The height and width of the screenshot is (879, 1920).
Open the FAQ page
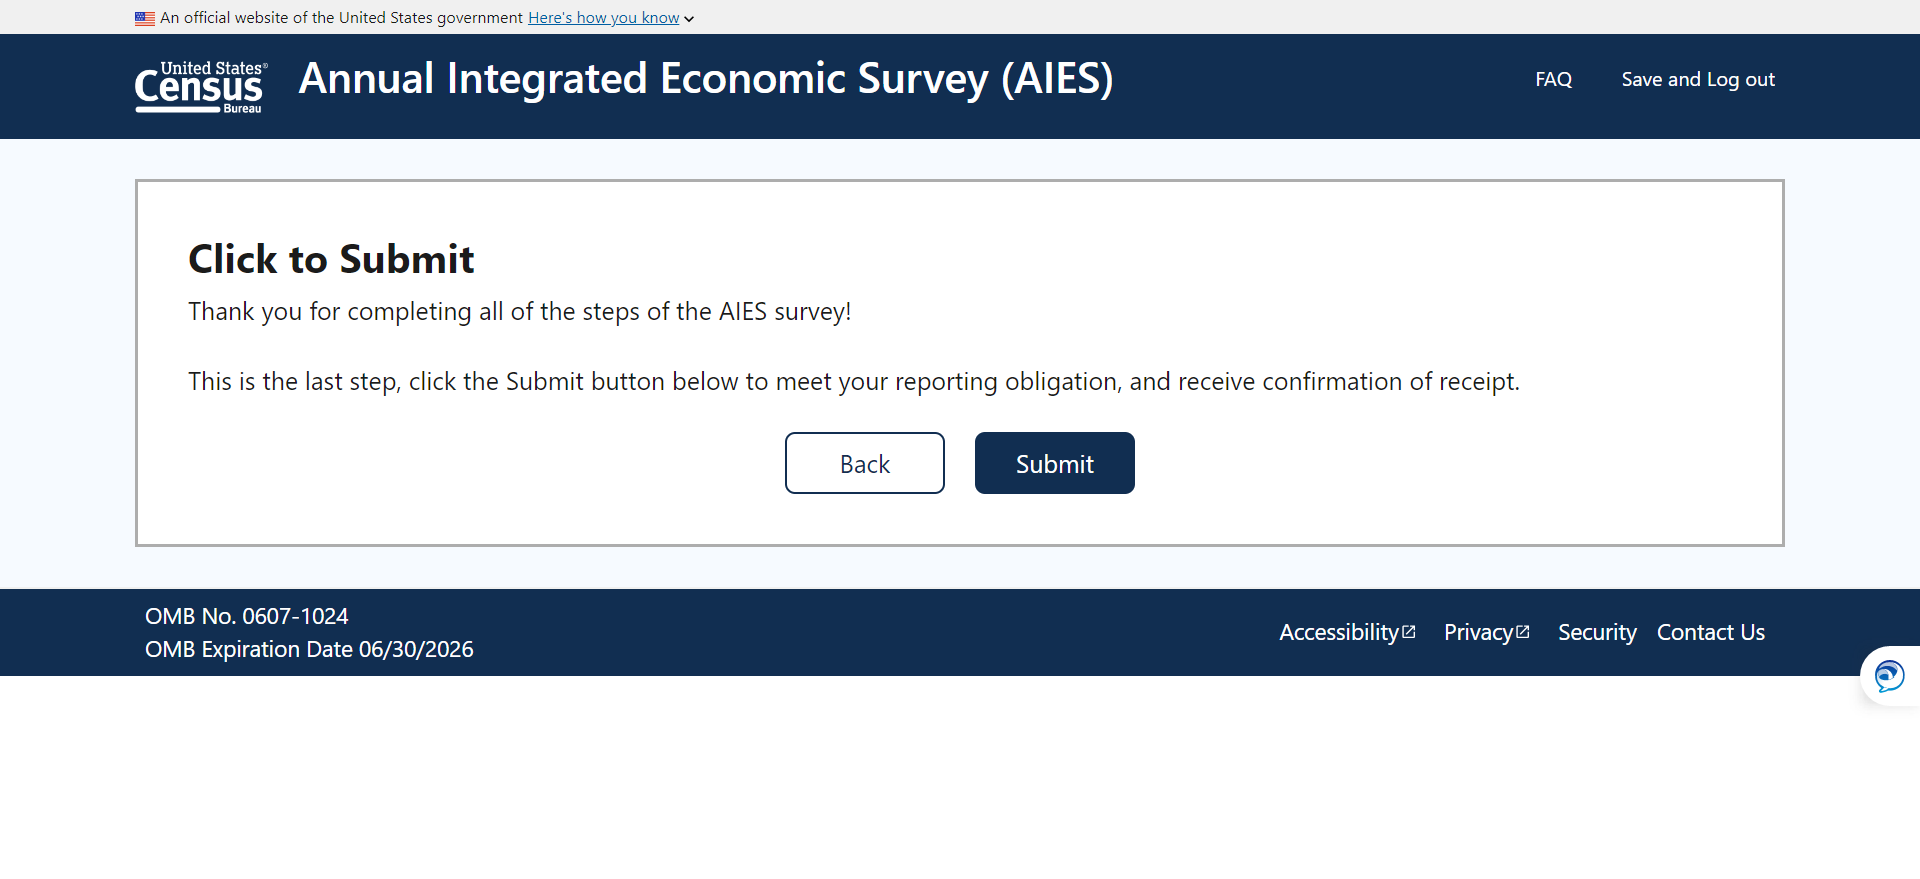pyautogui.click(x=1553, y=80)
